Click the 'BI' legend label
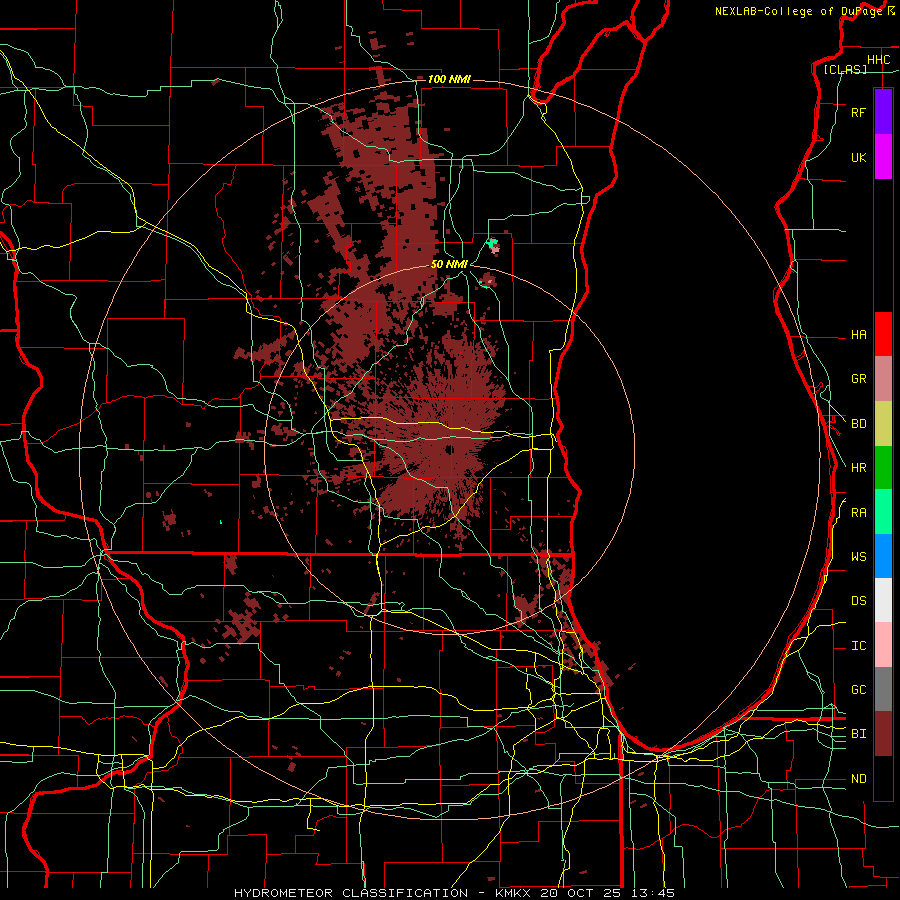The width and height of the screenshot is (900, 900). tap(858, 734)
